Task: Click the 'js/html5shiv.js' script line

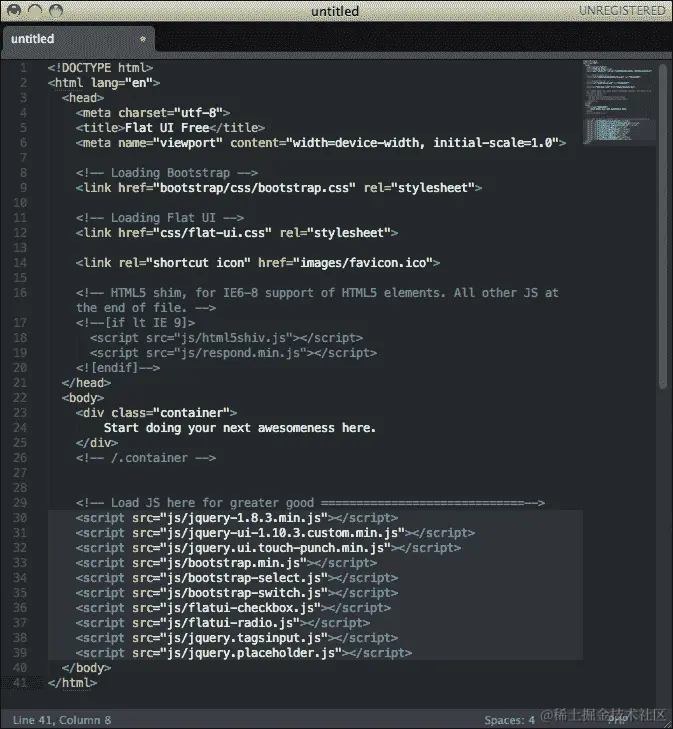Action: (226, 338)
